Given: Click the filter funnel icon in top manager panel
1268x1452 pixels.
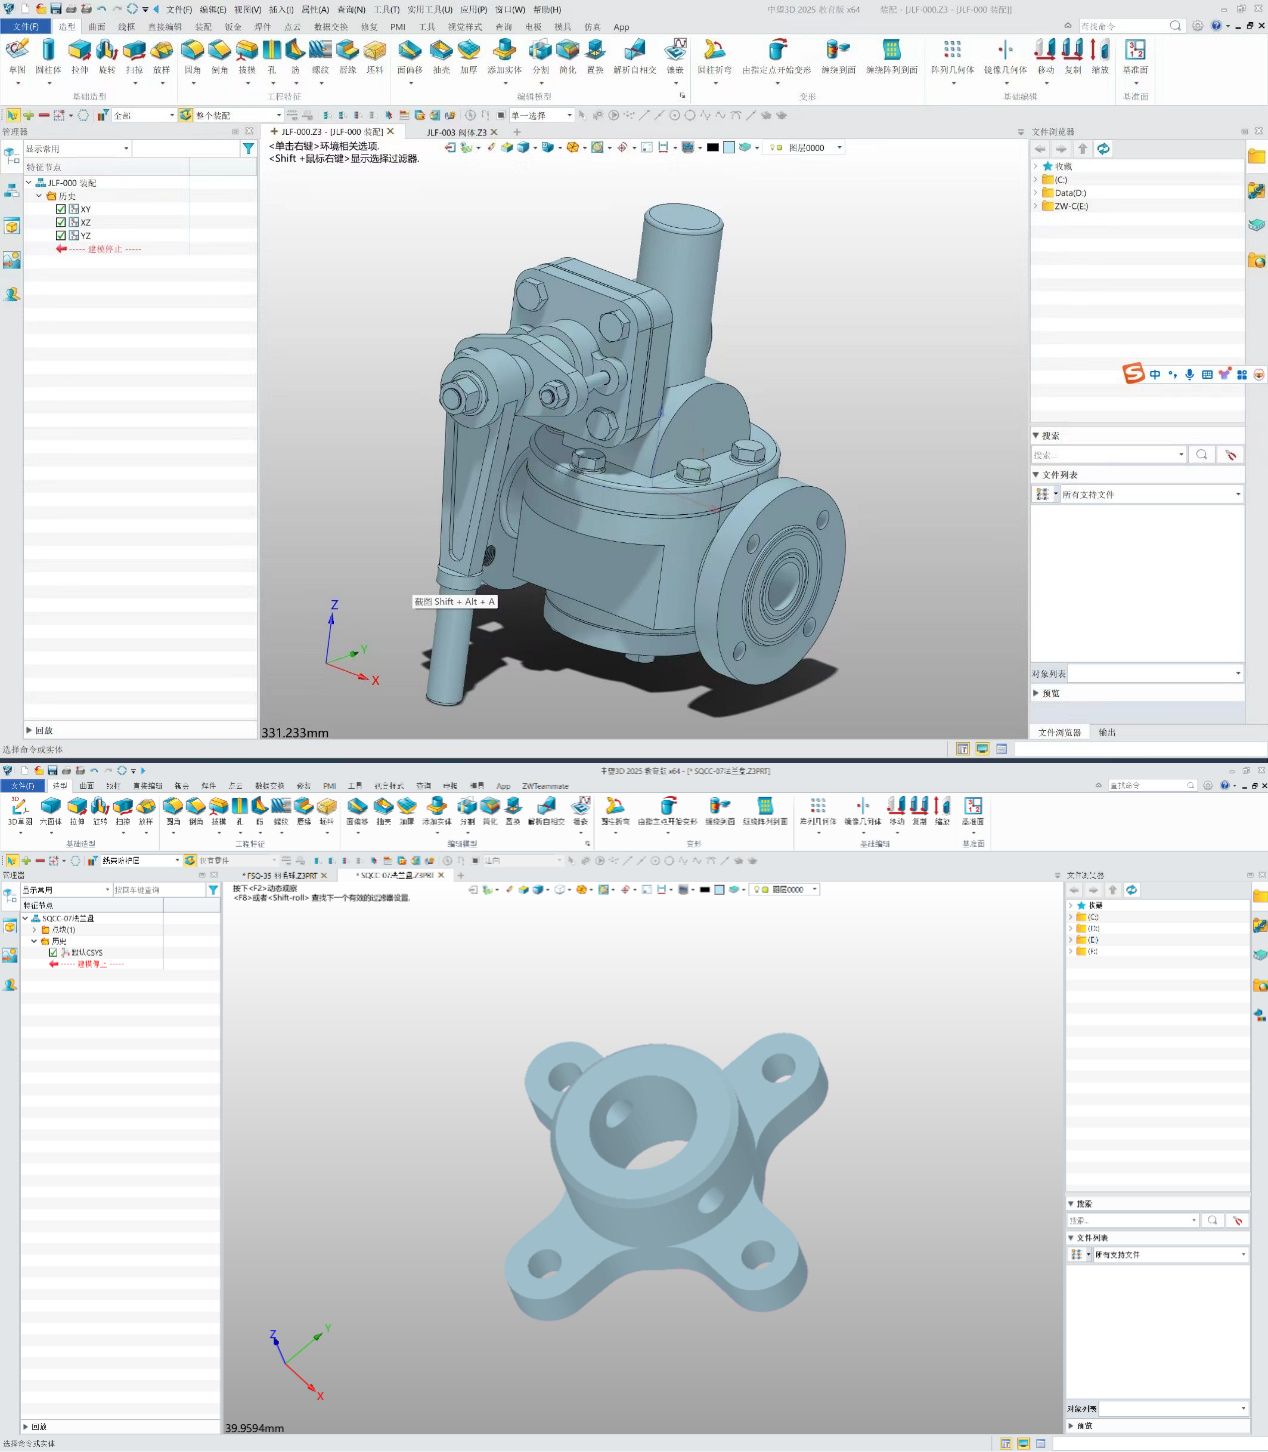Looking at the screenshot, I should point(248,149).
